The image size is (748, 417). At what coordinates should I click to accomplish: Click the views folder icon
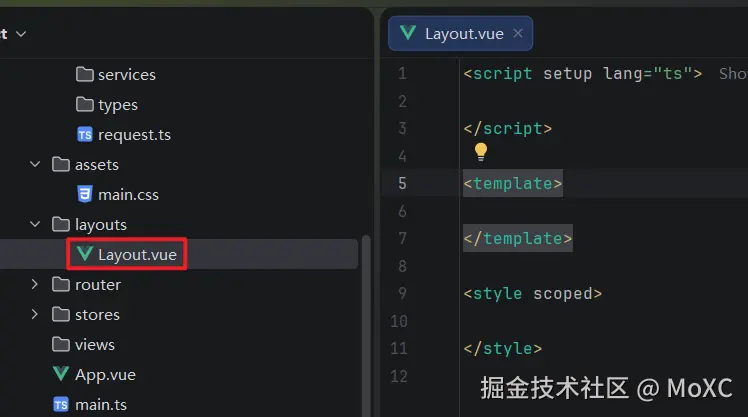[x=61, y=344]
